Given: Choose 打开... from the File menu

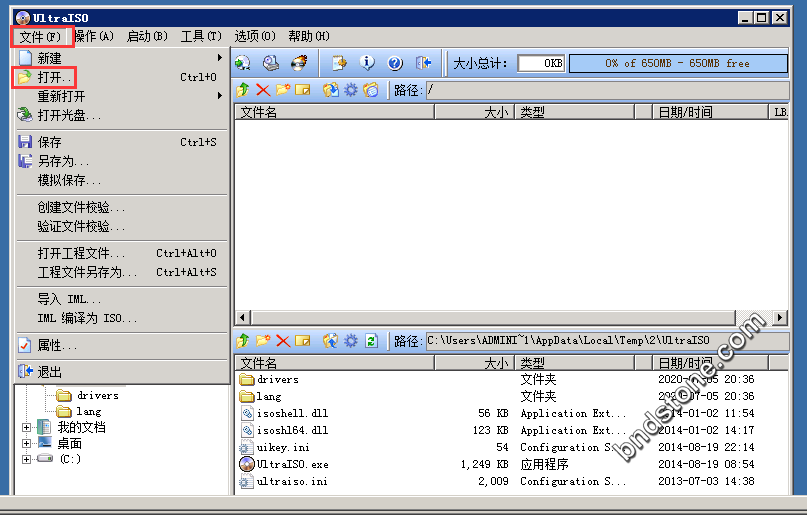Looking at the screenshot, I should coord(121,77).
